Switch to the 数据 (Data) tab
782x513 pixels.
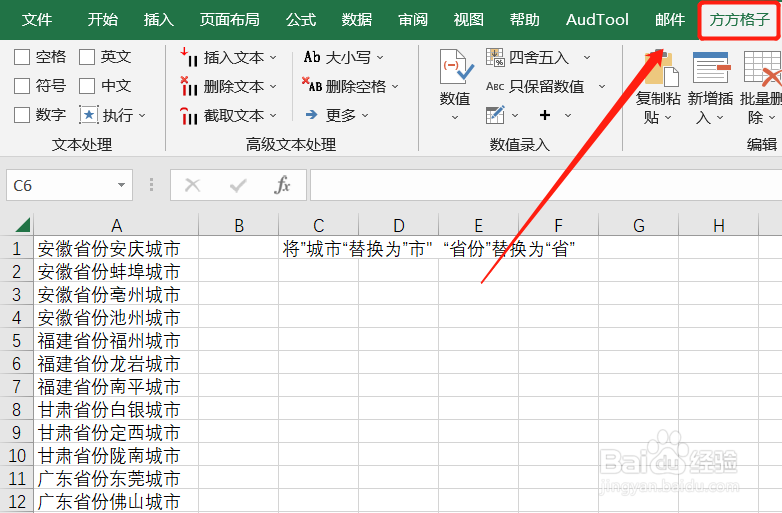357,19
